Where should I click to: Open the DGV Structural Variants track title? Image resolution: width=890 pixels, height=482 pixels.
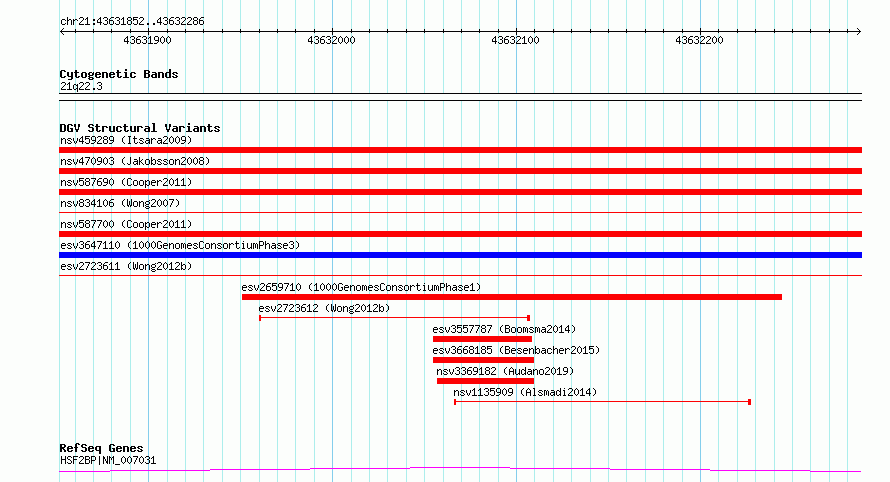(x=140, y=128)
